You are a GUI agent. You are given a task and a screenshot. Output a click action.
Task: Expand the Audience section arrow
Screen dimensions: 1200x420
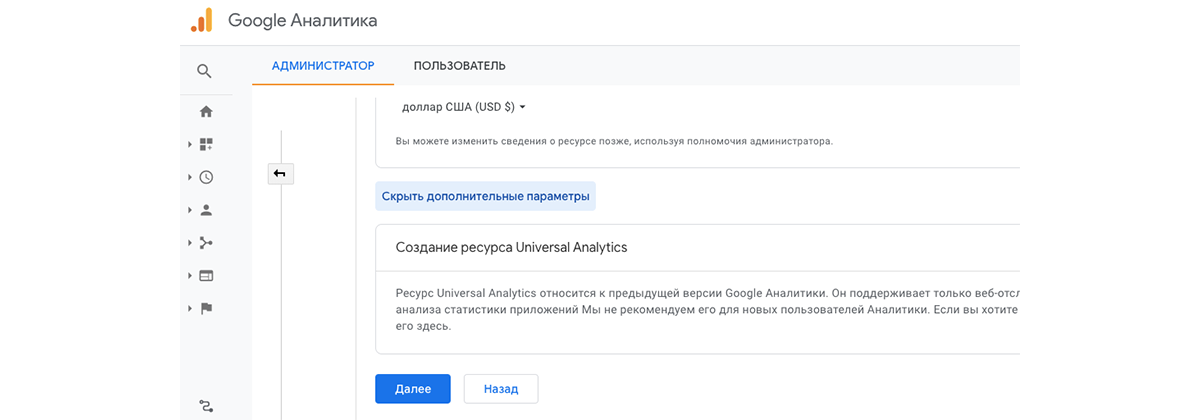(x=190, y=210)
